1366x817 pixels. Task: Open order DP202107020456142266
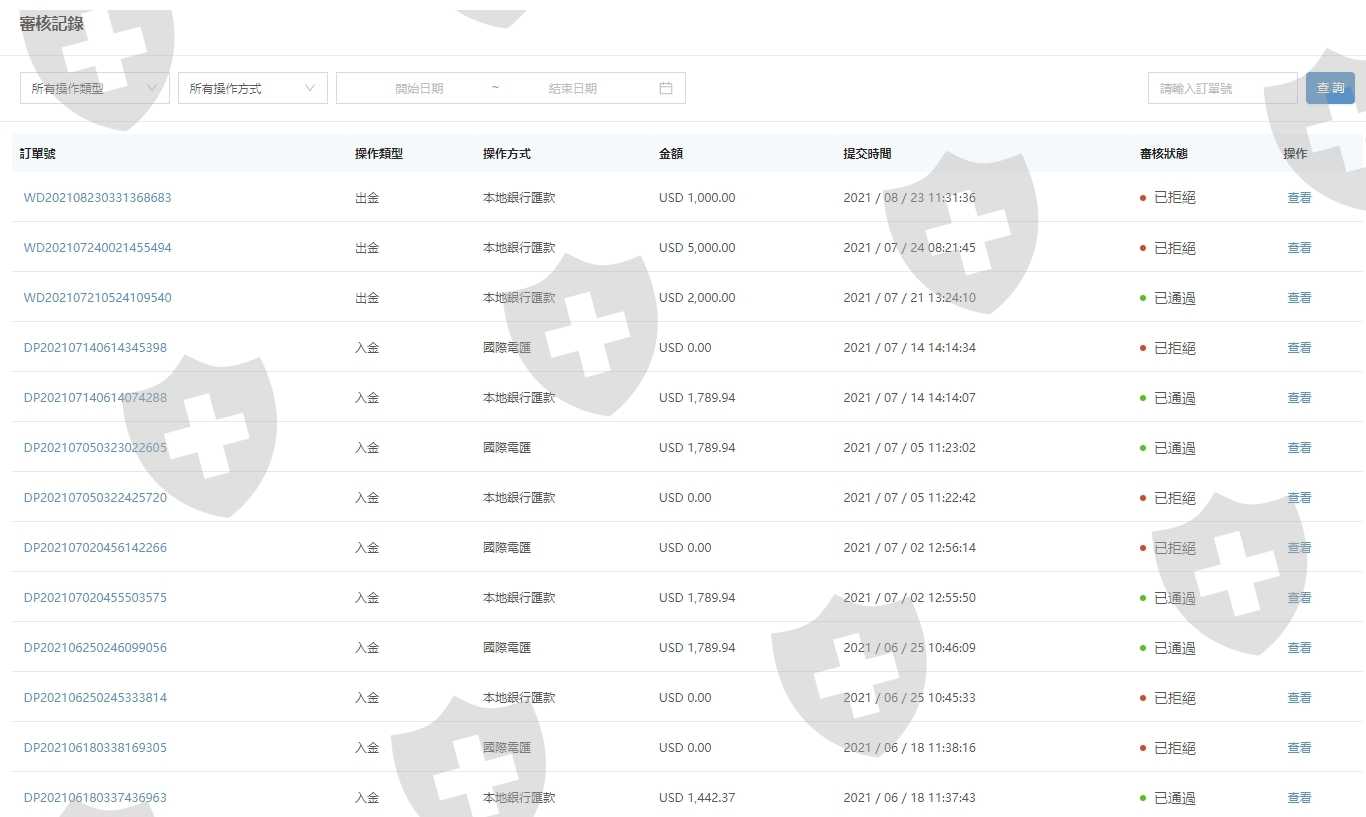tap(96, 548)
